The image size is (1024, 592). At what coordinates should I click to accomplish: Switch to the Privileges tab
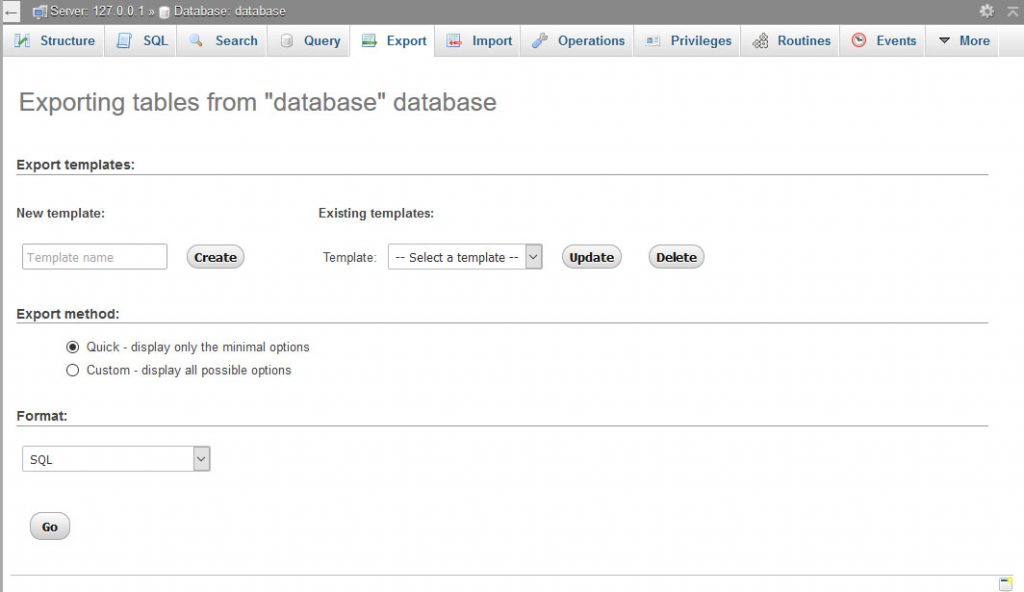(697, 40)
